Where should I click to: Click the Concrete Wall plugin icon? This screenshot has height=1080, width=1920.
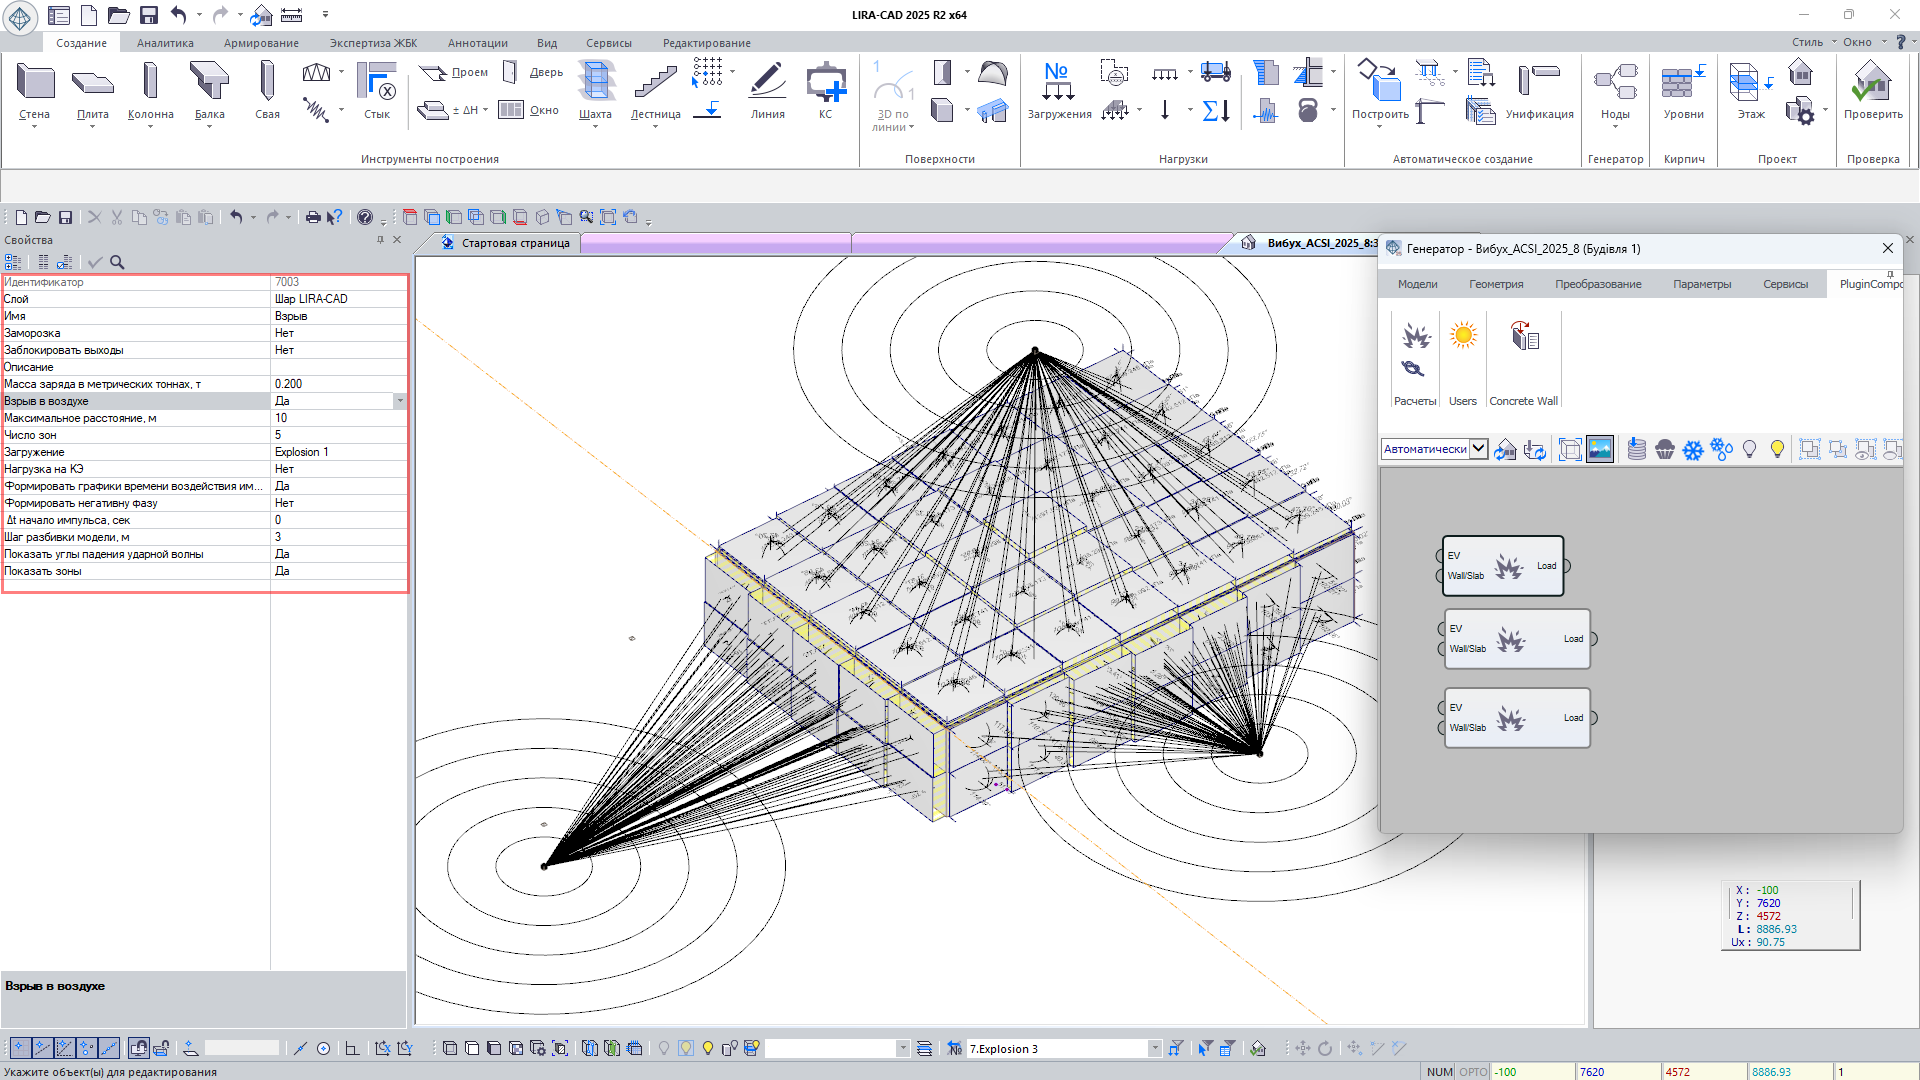tap(1524, 336)
